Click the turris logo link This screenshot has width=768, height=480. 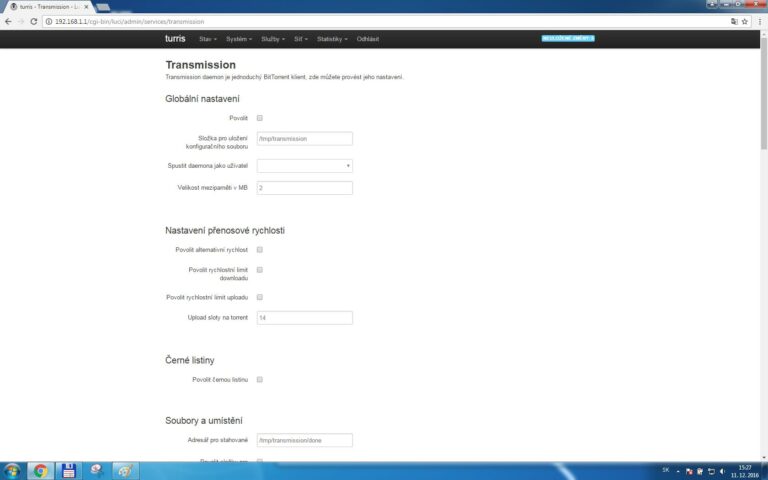coord(175,39)
